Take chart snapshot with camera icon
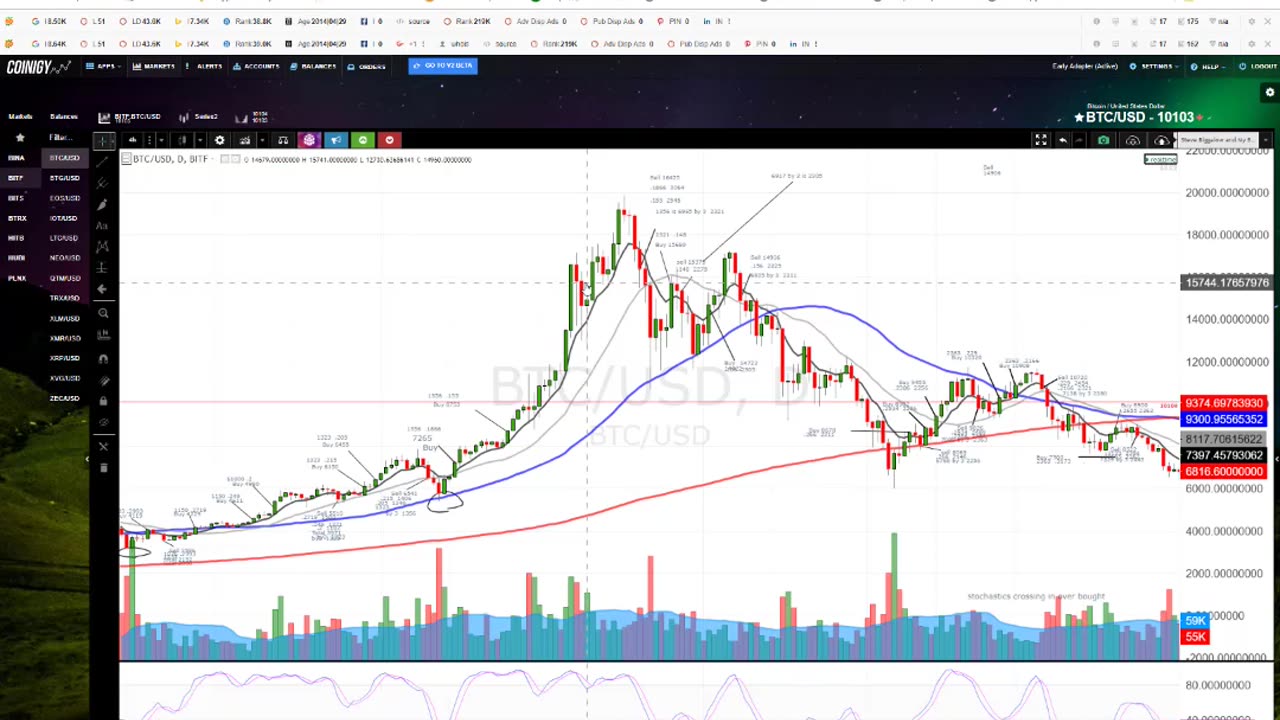Viewport: 1280px width, 720px height. [1103, 140]
